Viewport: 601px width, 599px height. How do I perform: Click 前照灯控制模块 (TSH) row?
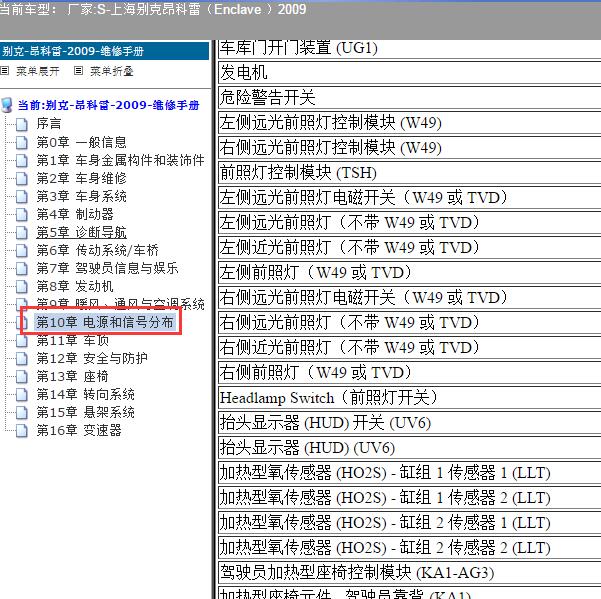(x=409, y=172)
